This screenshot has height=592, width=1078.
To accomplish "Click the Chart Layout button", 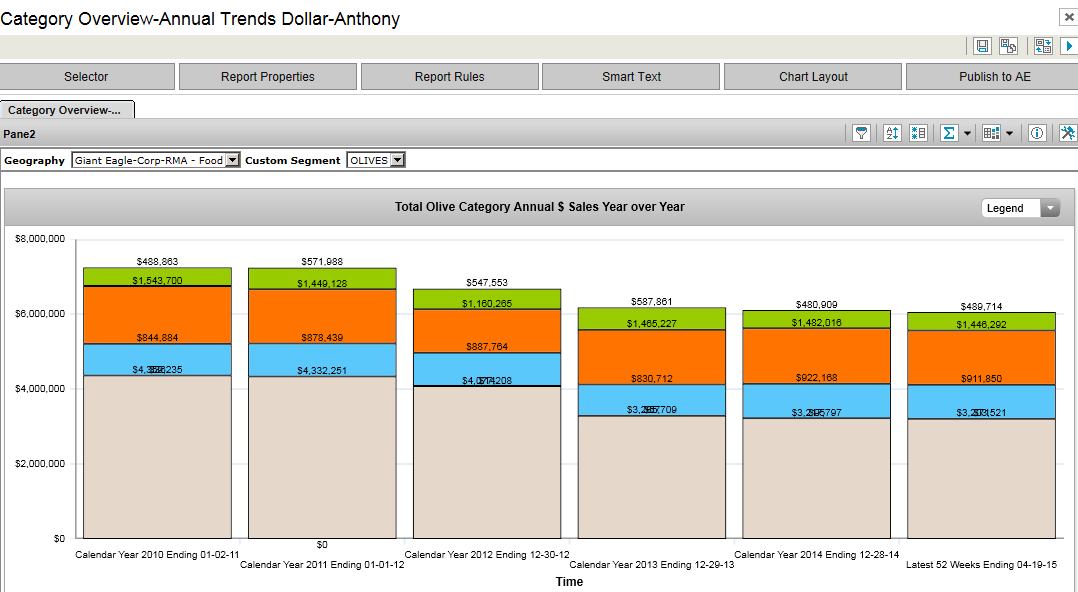I will click(x=813, y=77).
